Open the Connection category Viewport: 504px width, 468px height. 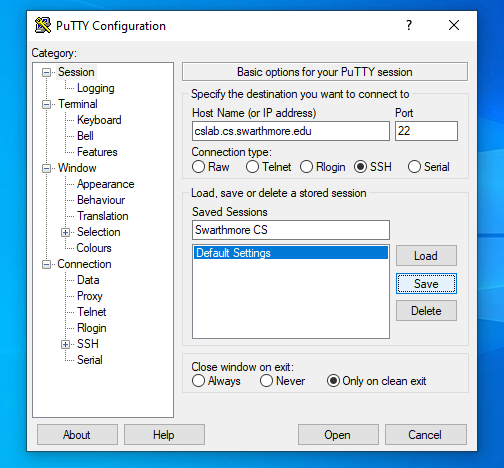(x=84, y=264)
